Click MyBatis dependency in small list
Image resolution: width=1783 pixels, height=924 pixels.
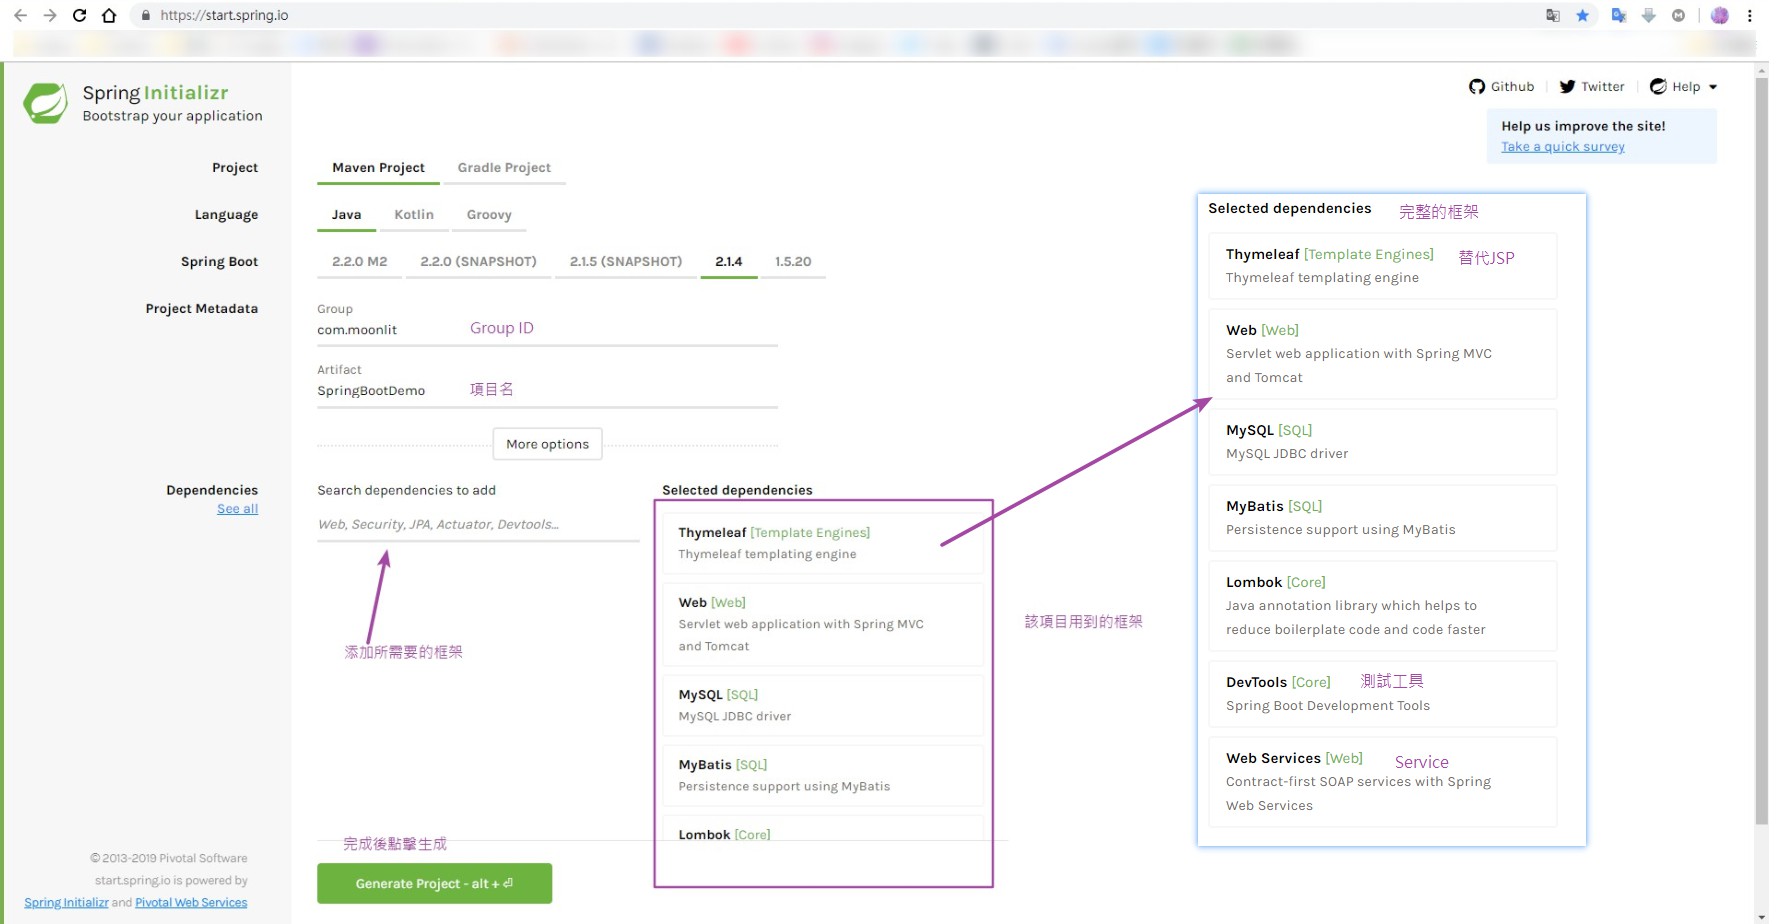click(x=822, y=775)
